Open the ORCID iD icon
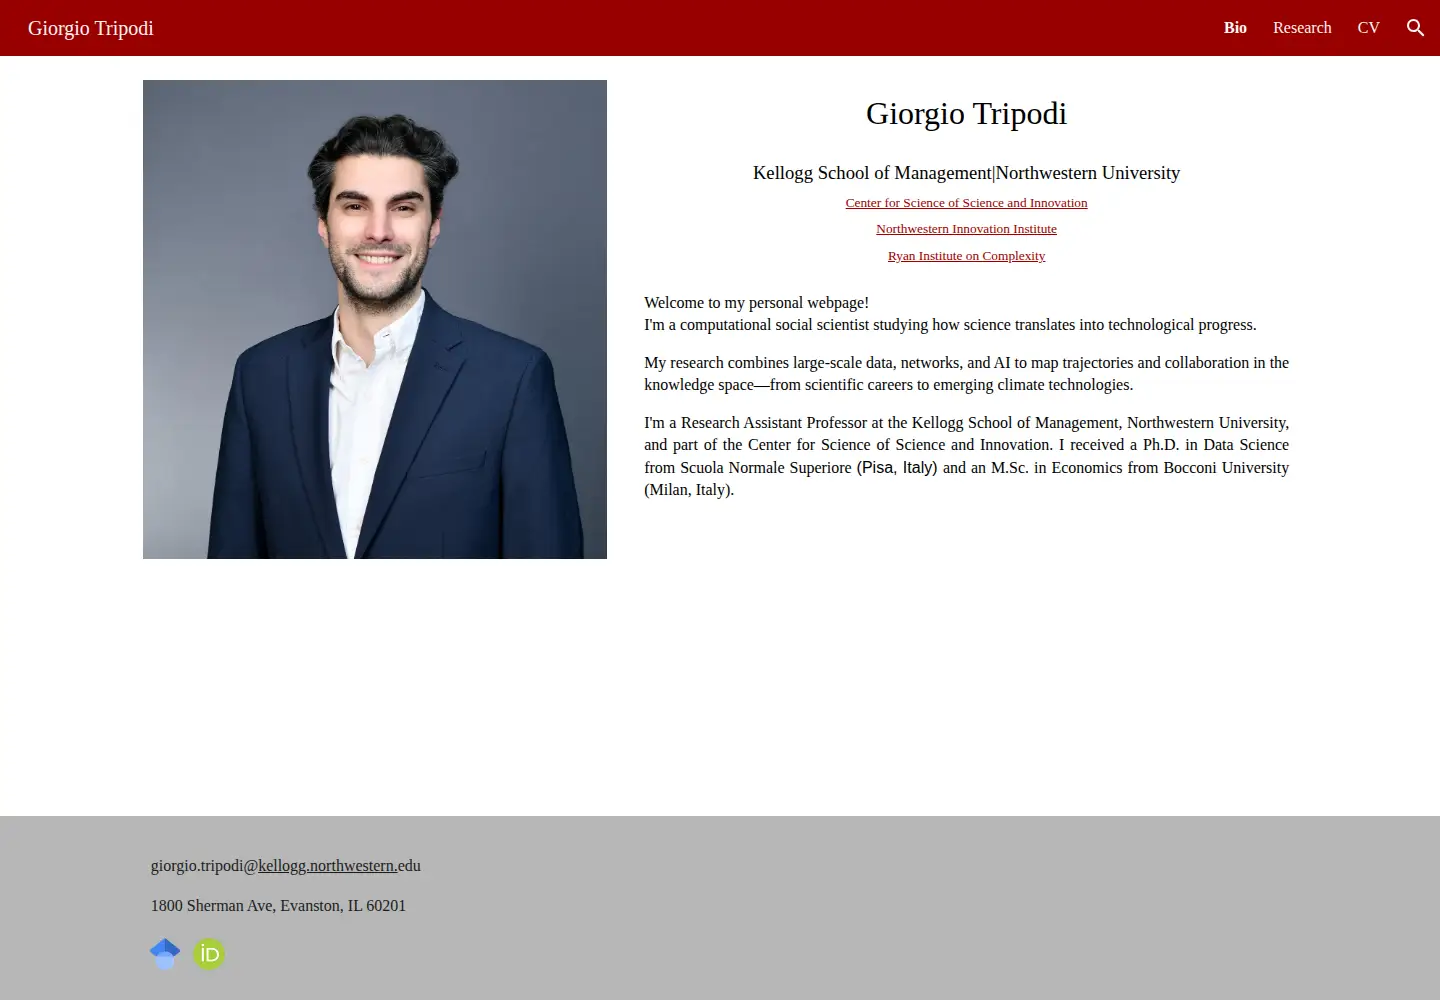Image resolution: width=1440 pixels, height=1000 pixels. 209,954
